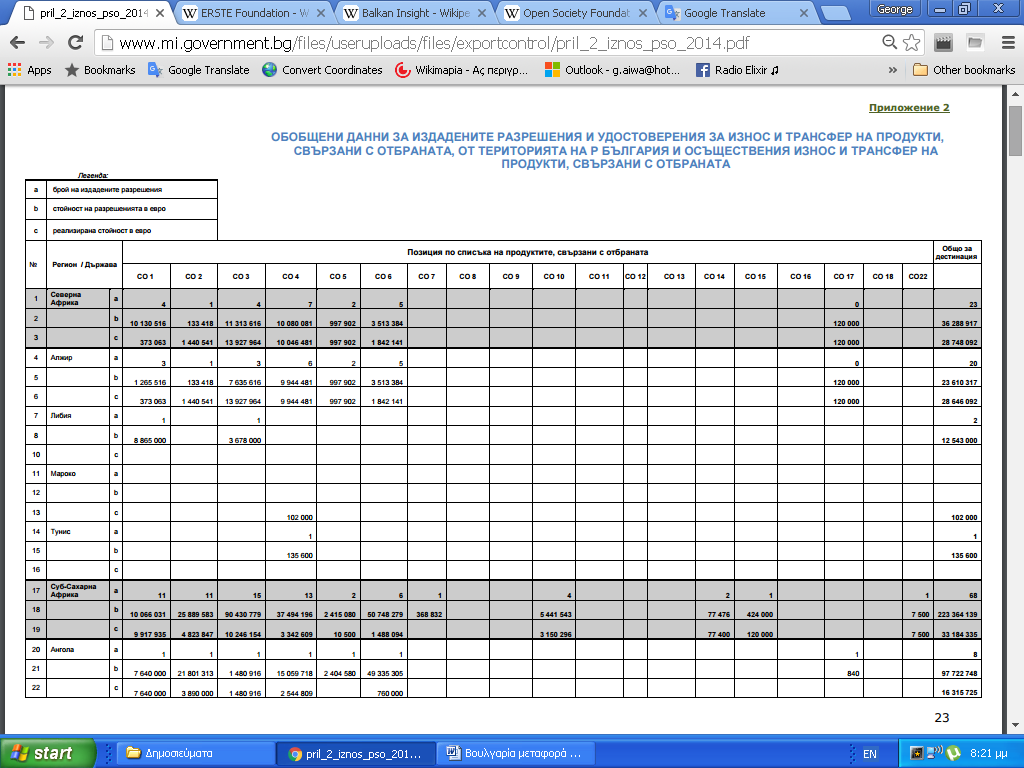Click the clapperboard extension icon
Image resolution: width=1024 pixels, height=768 pixels.
click(943, 43)
